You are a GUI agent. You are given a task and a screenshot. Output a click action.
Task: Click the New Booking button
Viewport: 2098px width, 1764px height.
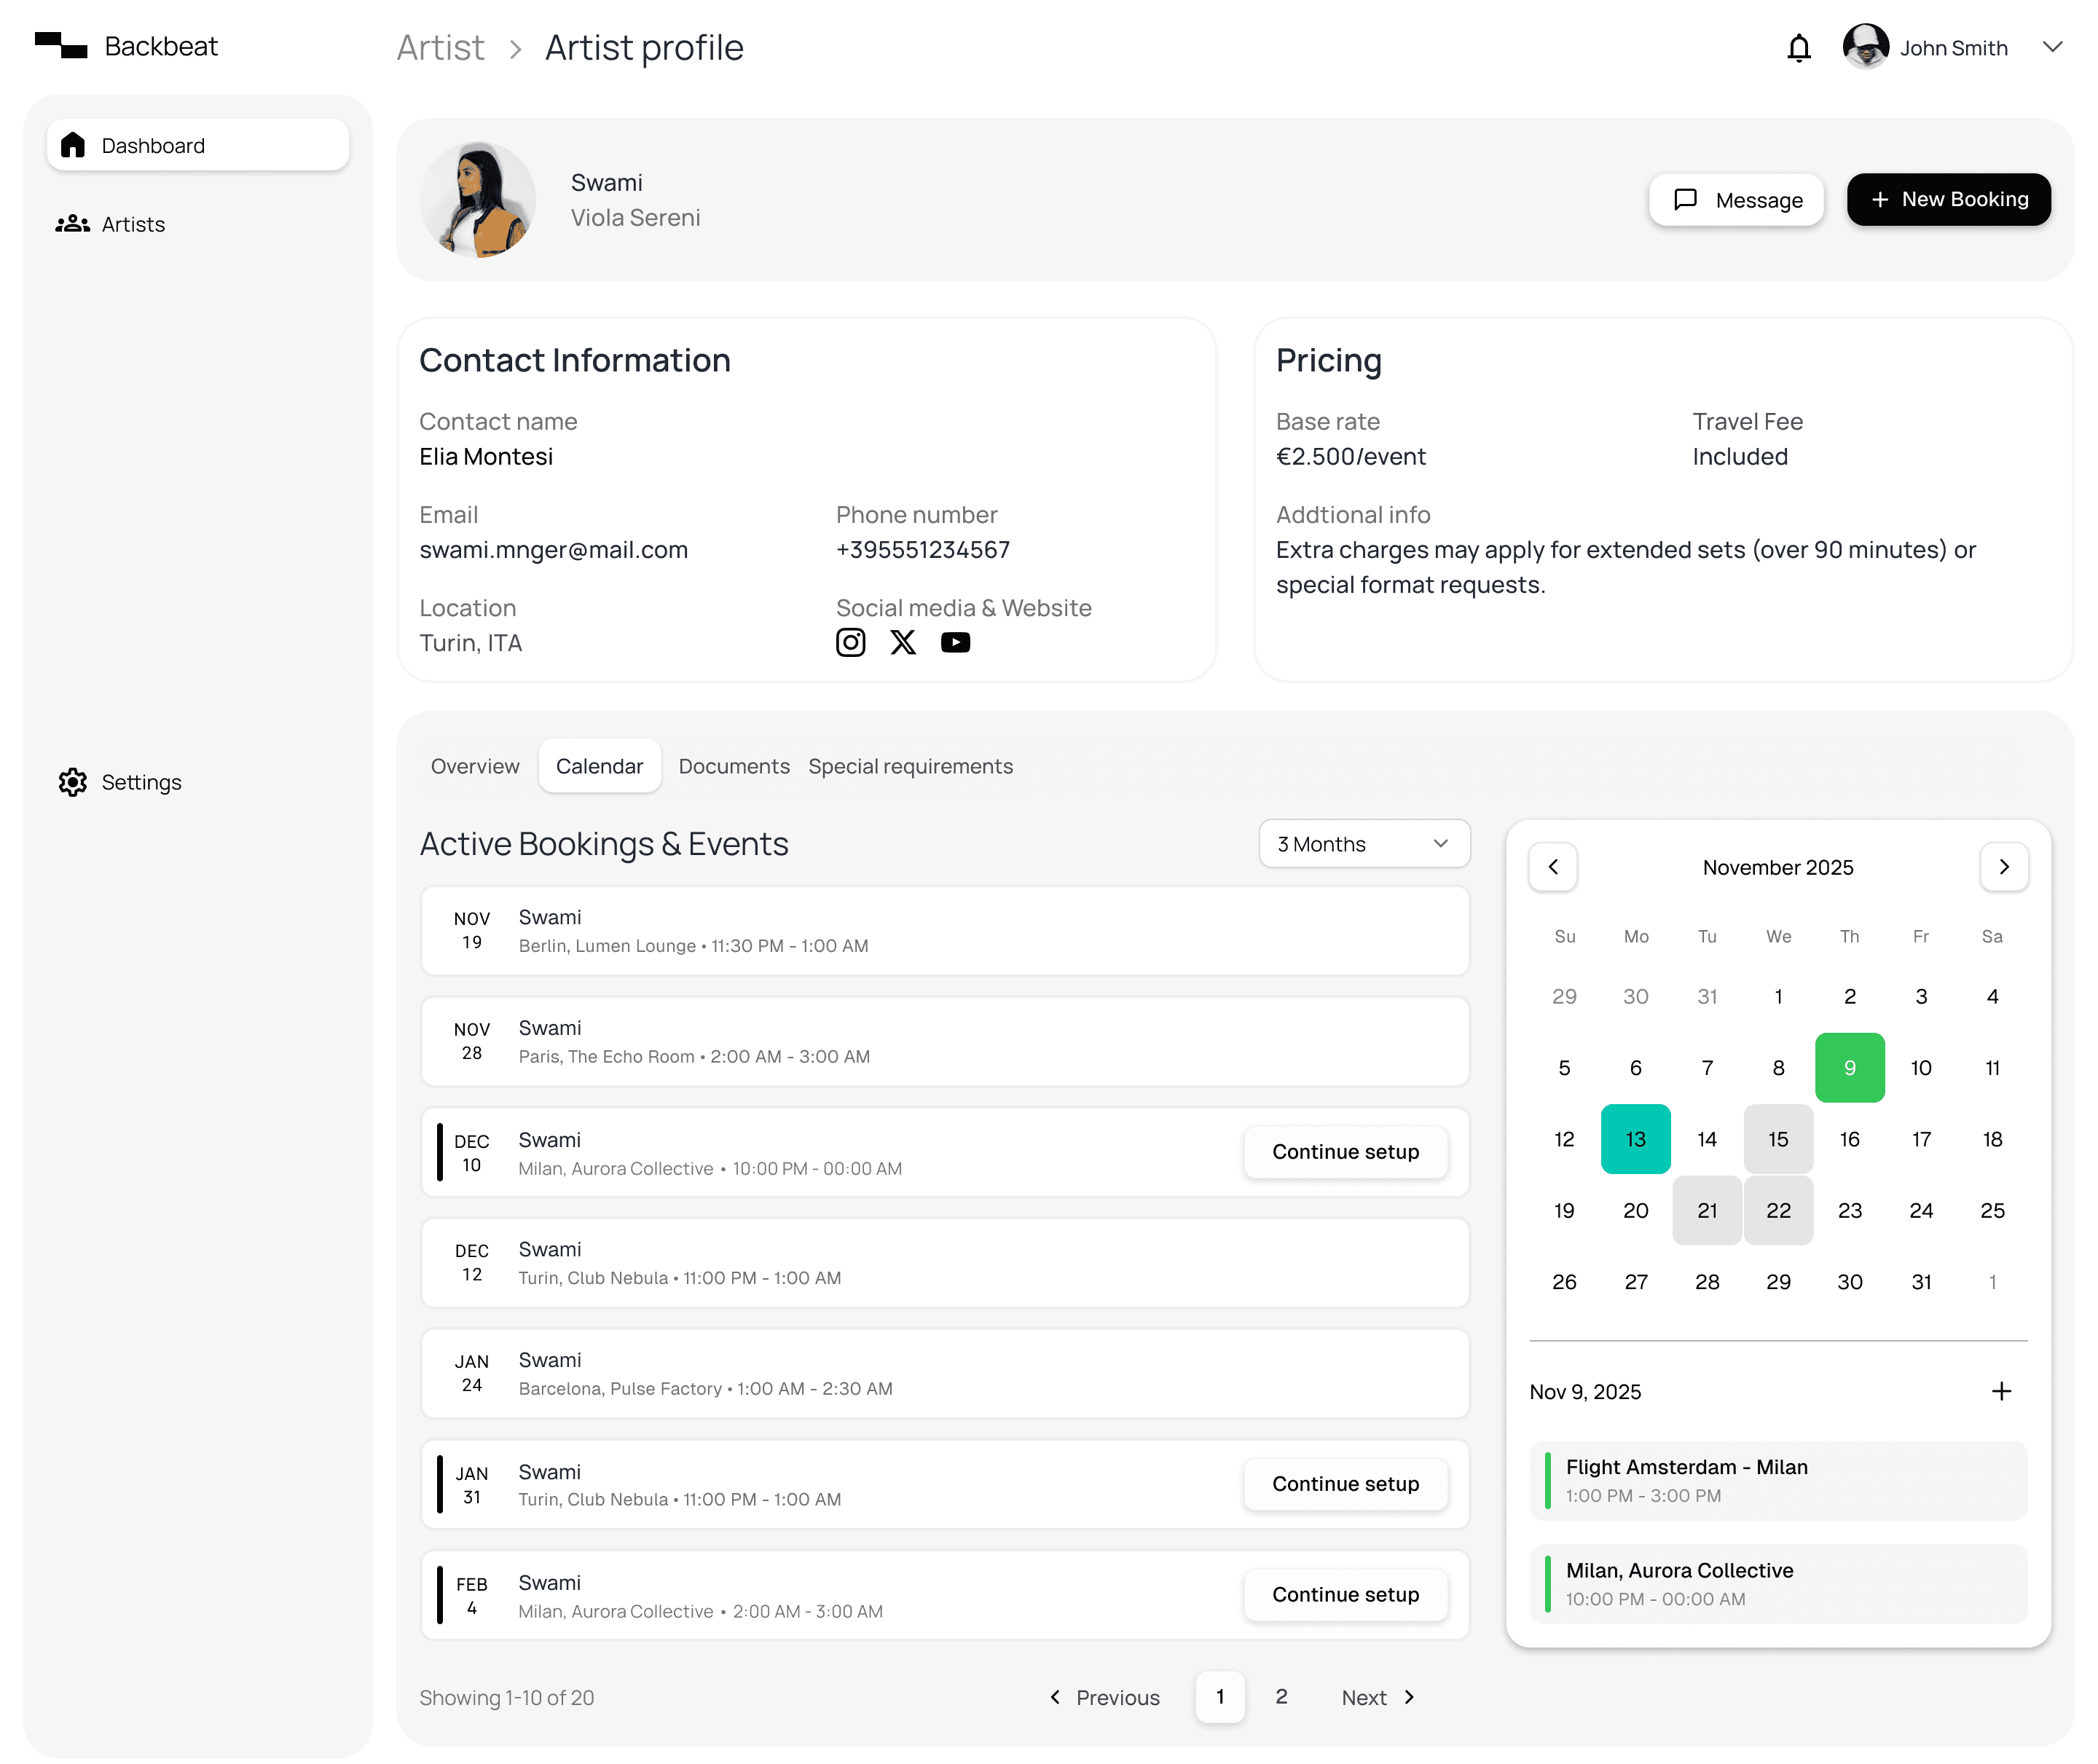1947,199
